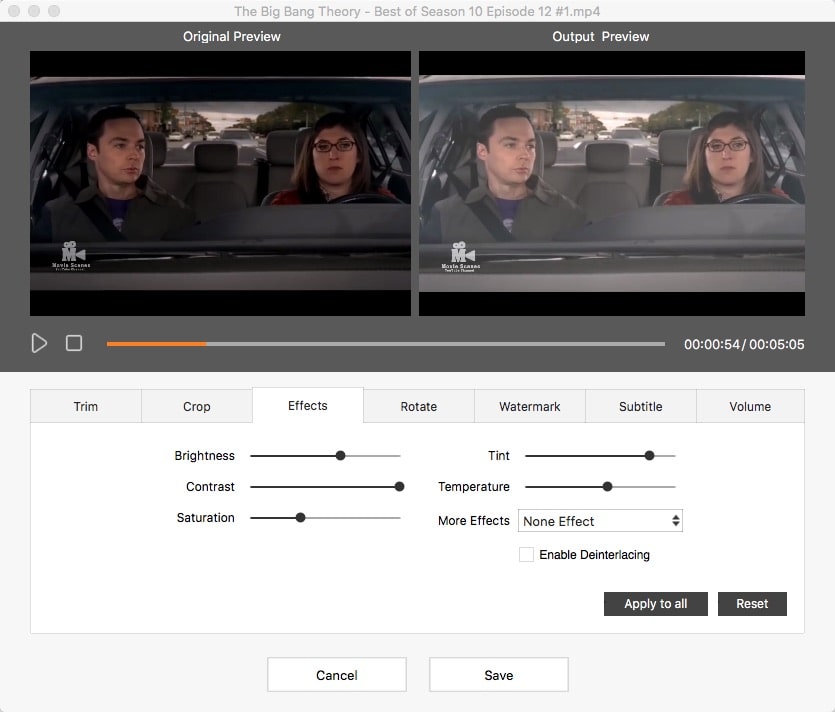
Task: Click the Enable Deinterlacing label text
Action: click(594, 555)
